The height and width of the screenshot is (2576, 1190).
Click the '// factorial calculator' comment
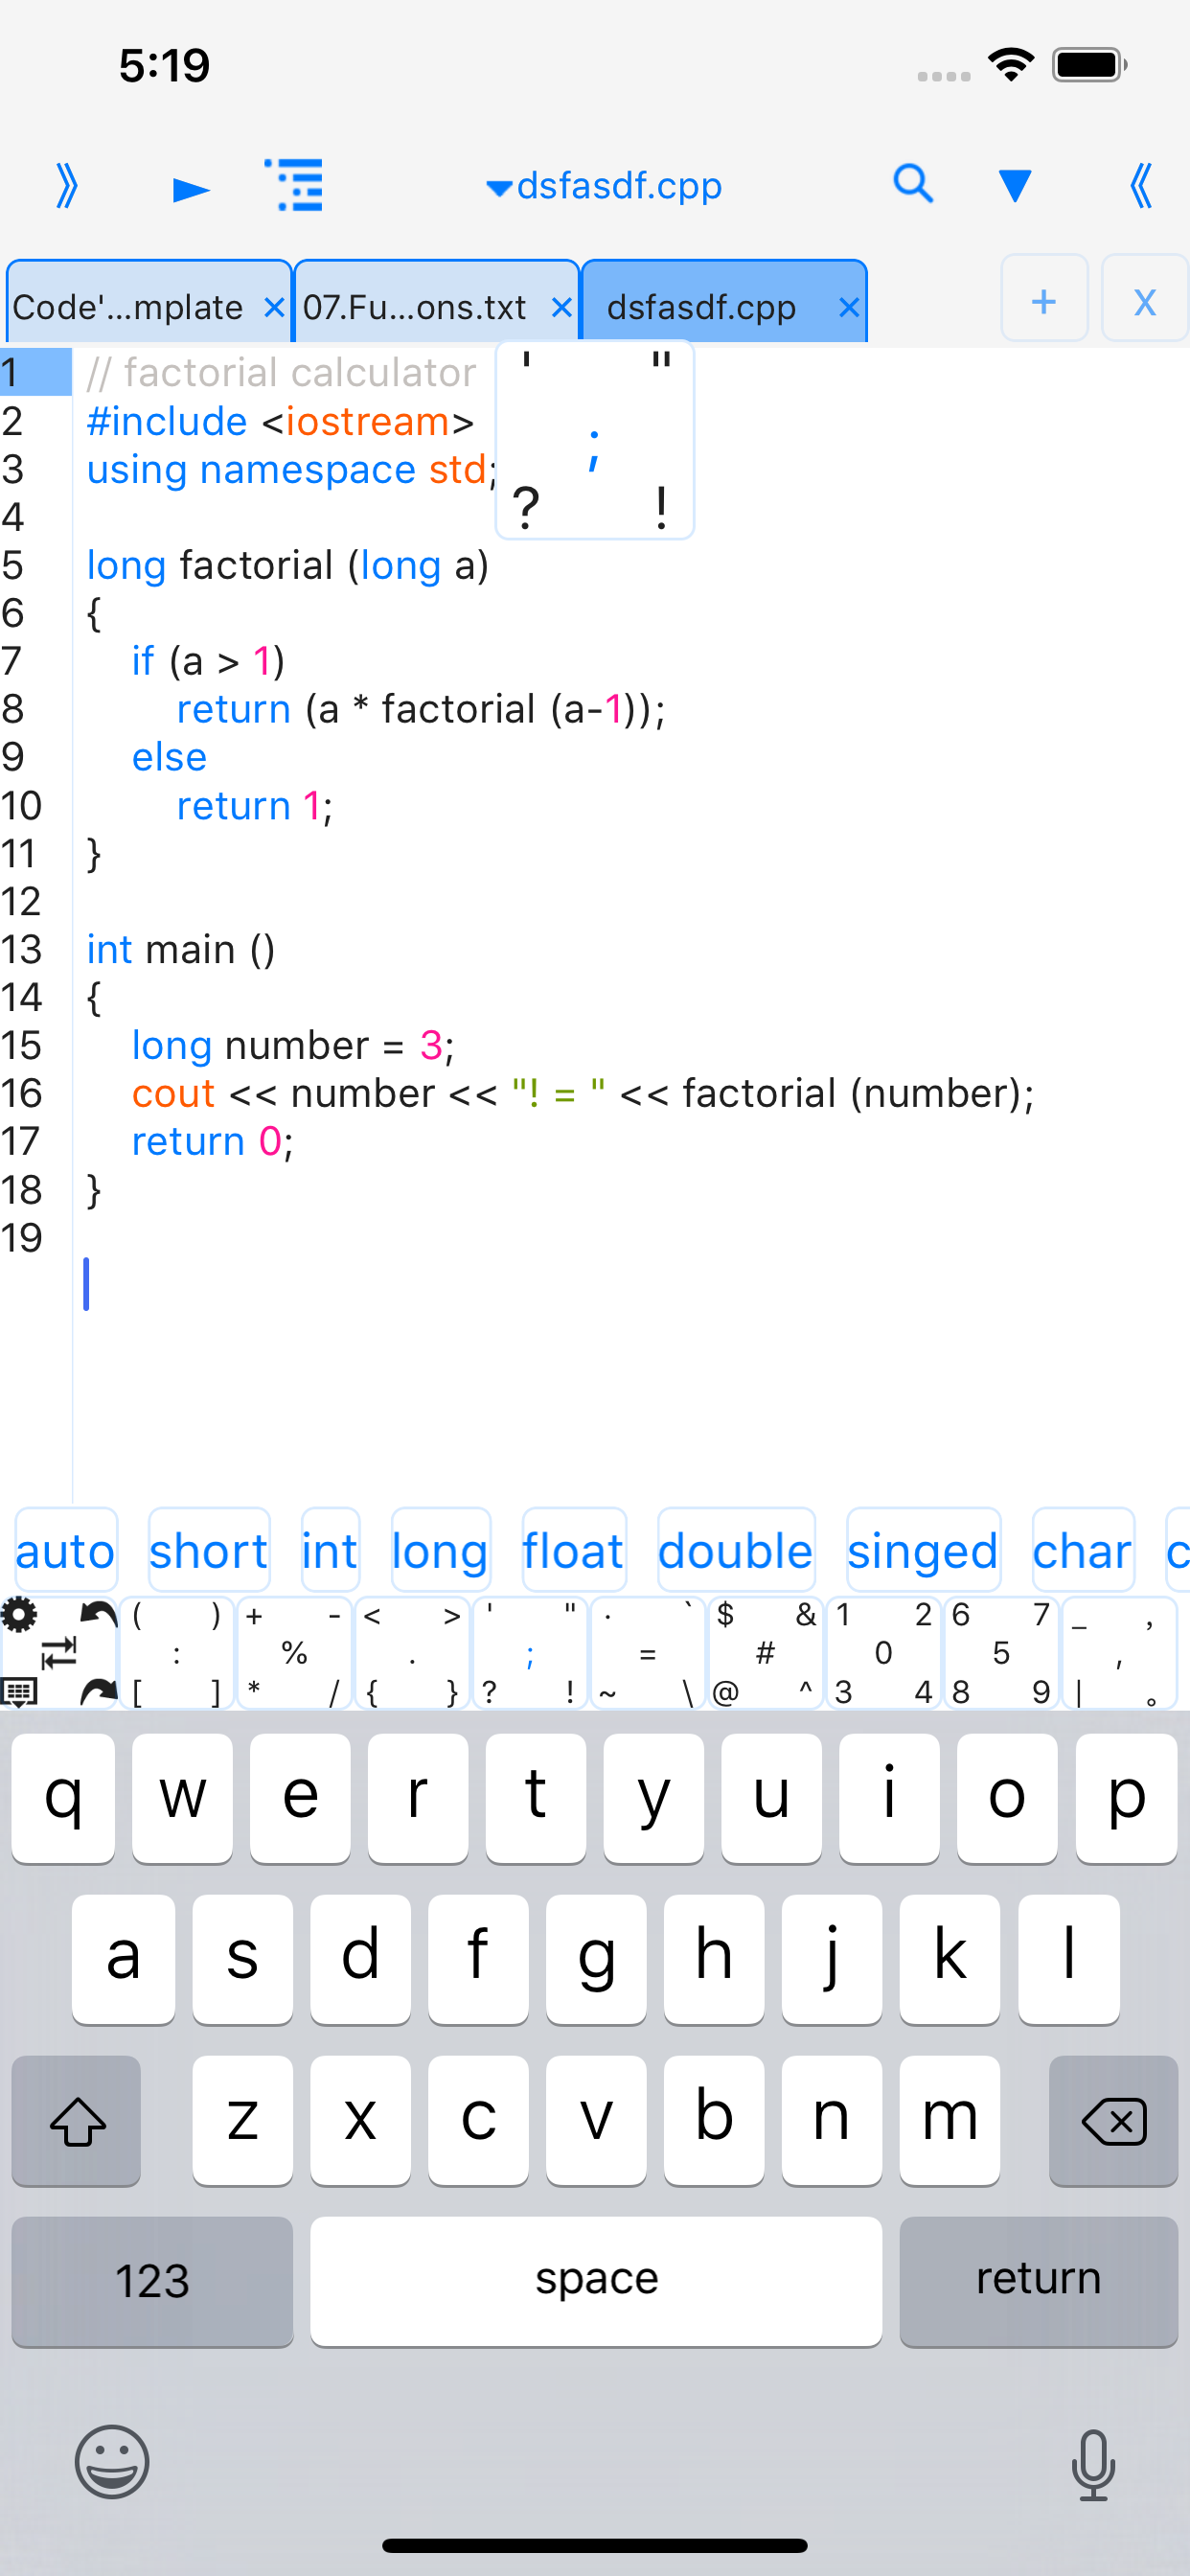click(x=281, y=372)
